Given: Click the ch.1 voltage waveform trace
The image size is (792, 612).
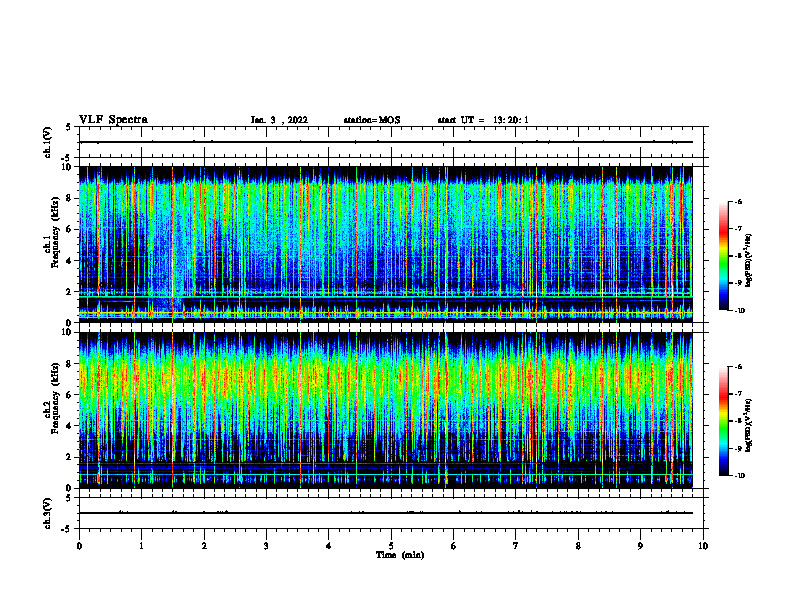Looking at the screenshot, I should pos(386,142).
